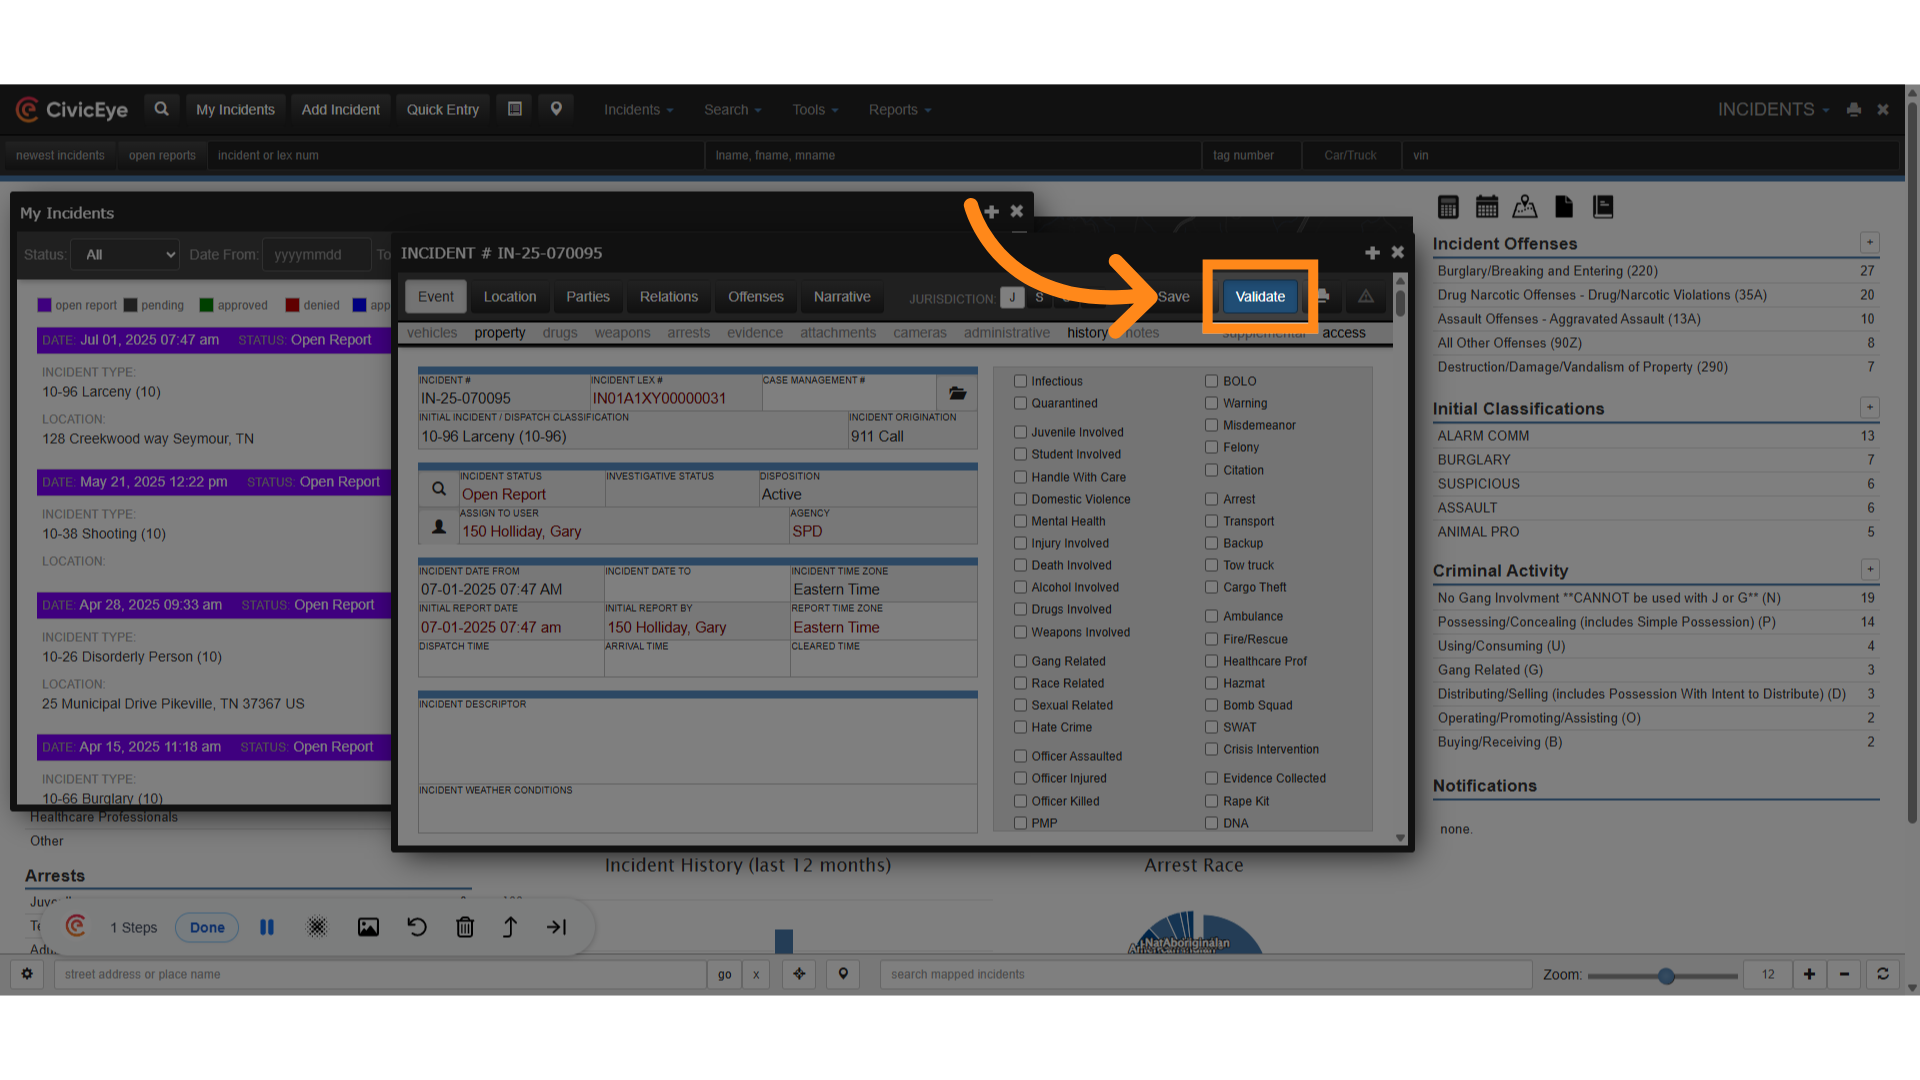Open the magnifier search icon in top bar
The height and width of the screenshot is (1080, 1920).
tap(161, 109)
